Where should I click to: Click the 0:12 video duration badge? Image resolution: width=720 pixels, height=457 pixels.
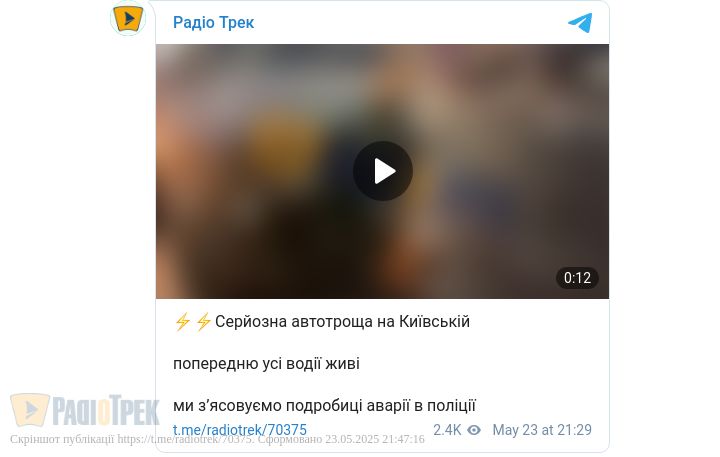[577, 278]
